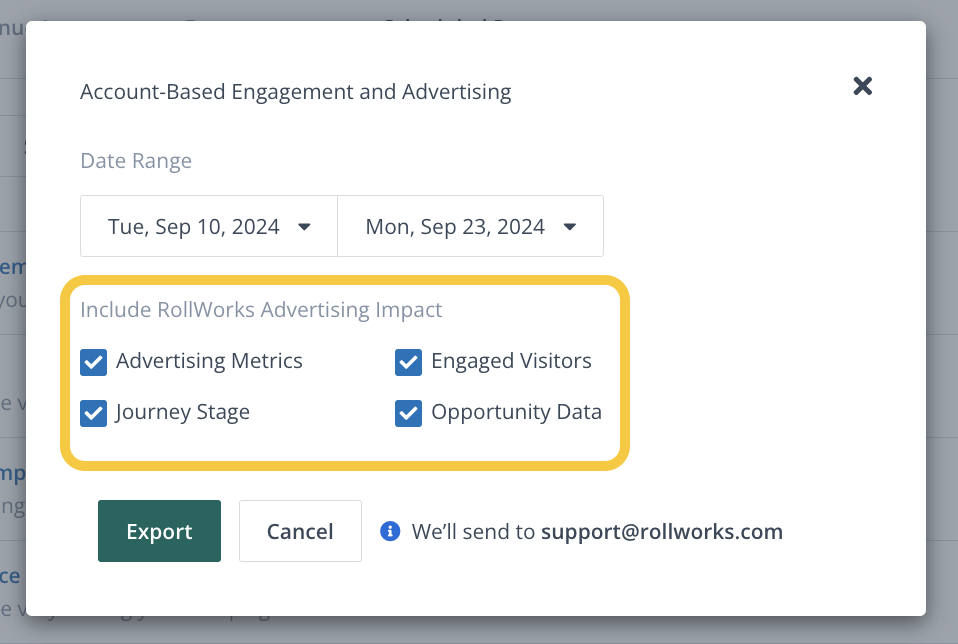Click the Export button
Image resolution: width=958 pixels, height=644 pixels.
(159, 531)
